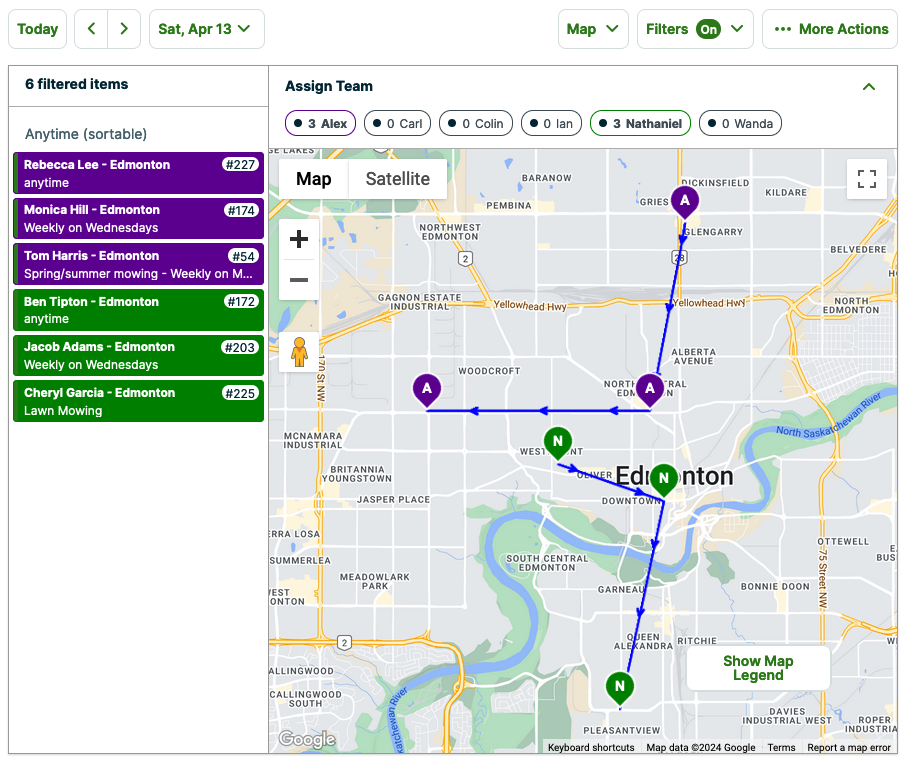Open the More Actions menu
This screenshot has height=762, width=904.
coord(829,29)
